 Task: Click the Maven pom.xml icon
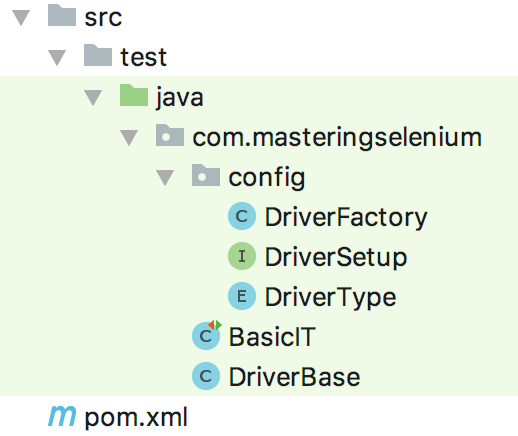click(62, 416)
